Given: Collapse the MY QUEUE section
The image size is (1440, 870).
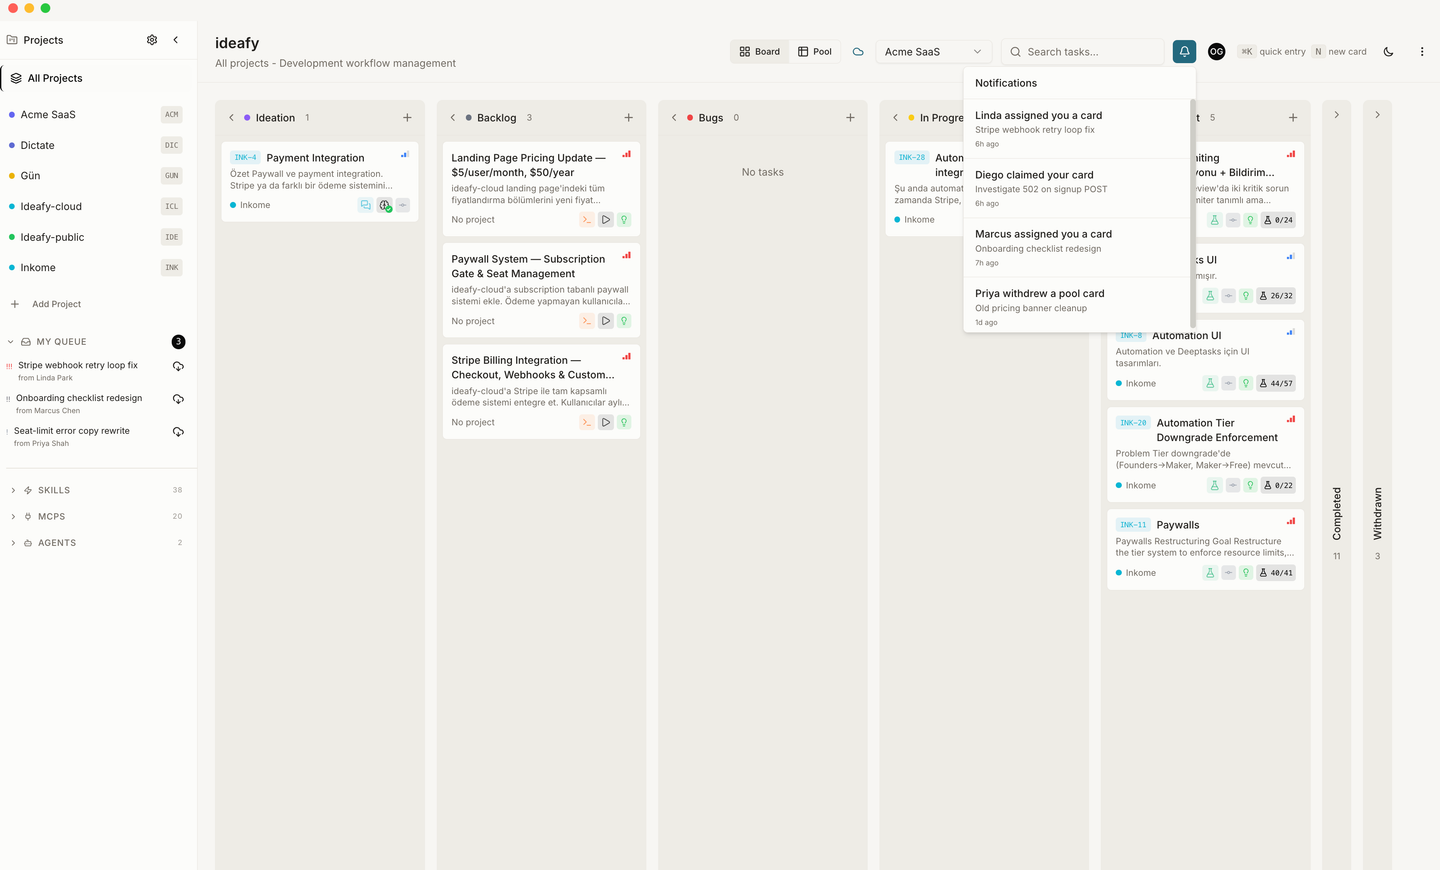Looking at the screenshot, I should [x=11, y=342].
